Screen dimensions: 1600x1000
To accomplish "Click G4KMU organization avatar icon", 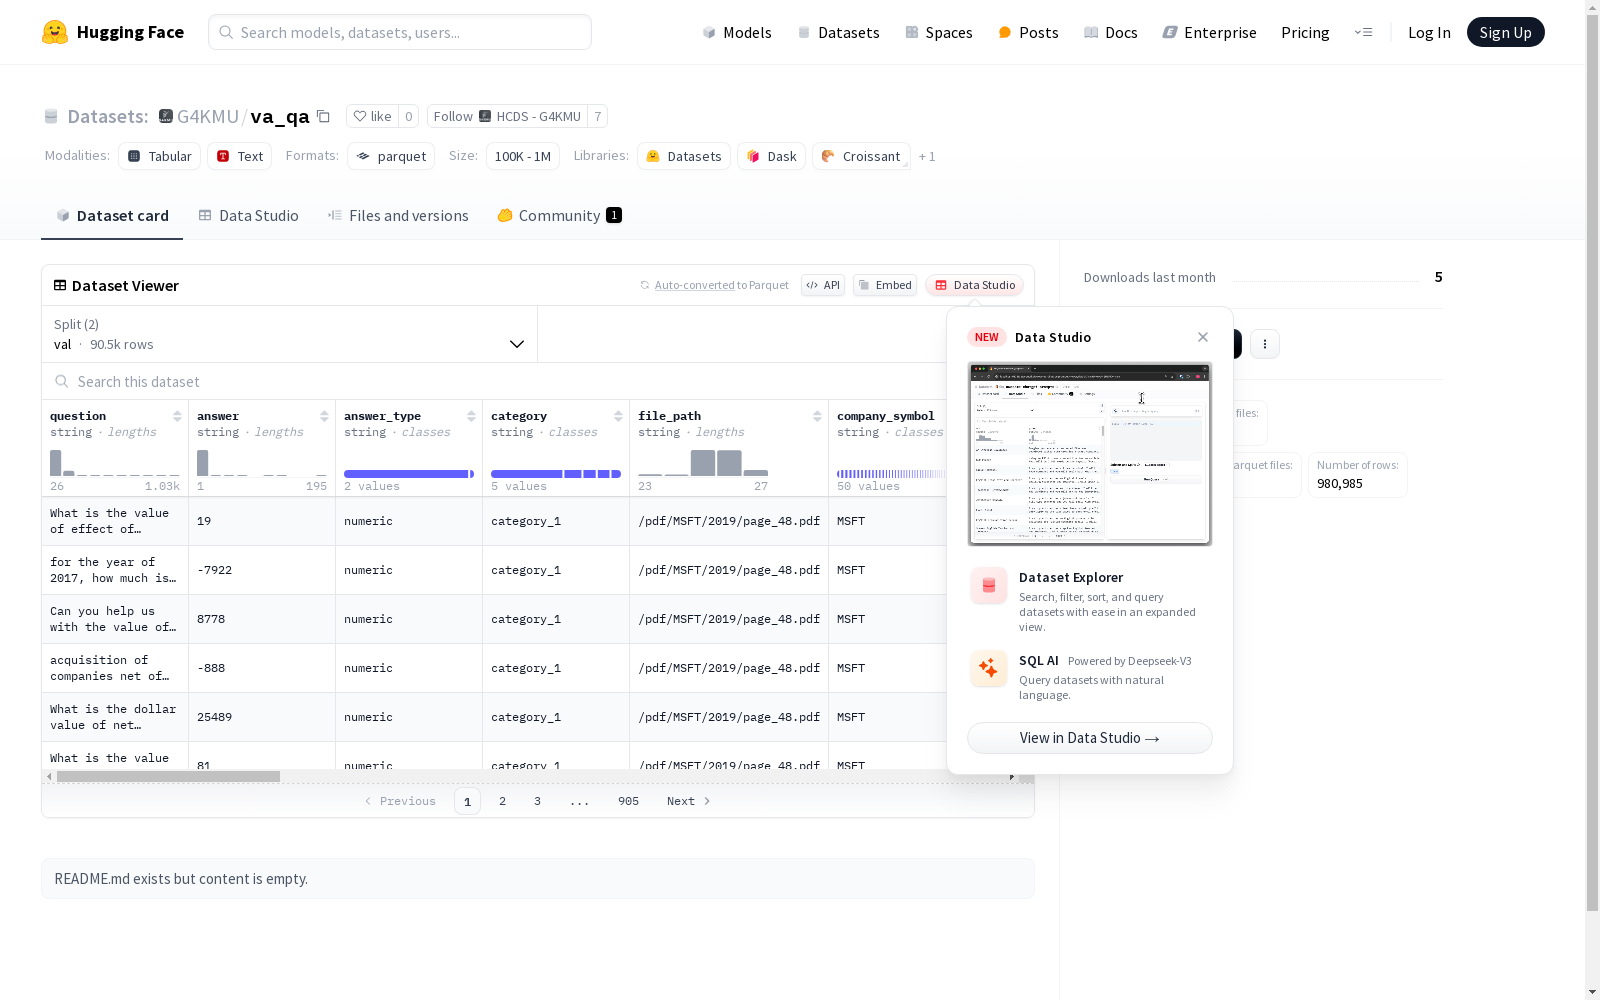I will tap(166, 116).
